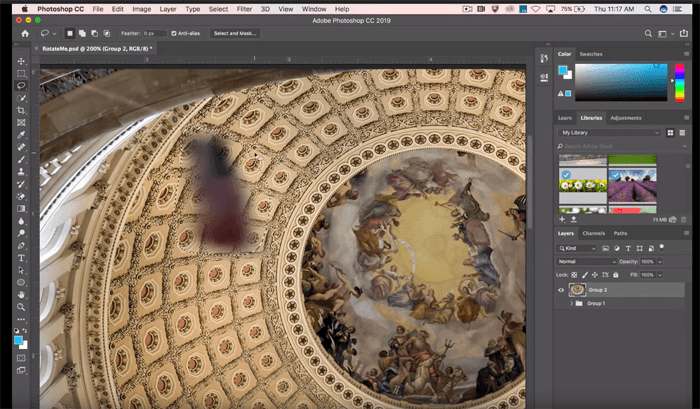
Task: Select the Gradient tool
Action: coord(21,209)
